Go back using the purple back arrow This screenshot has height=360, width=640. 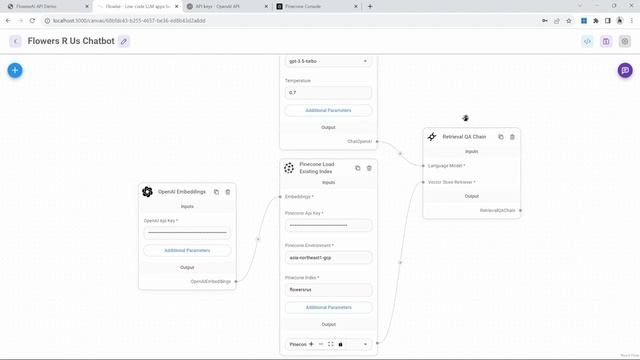pos(16,41)
